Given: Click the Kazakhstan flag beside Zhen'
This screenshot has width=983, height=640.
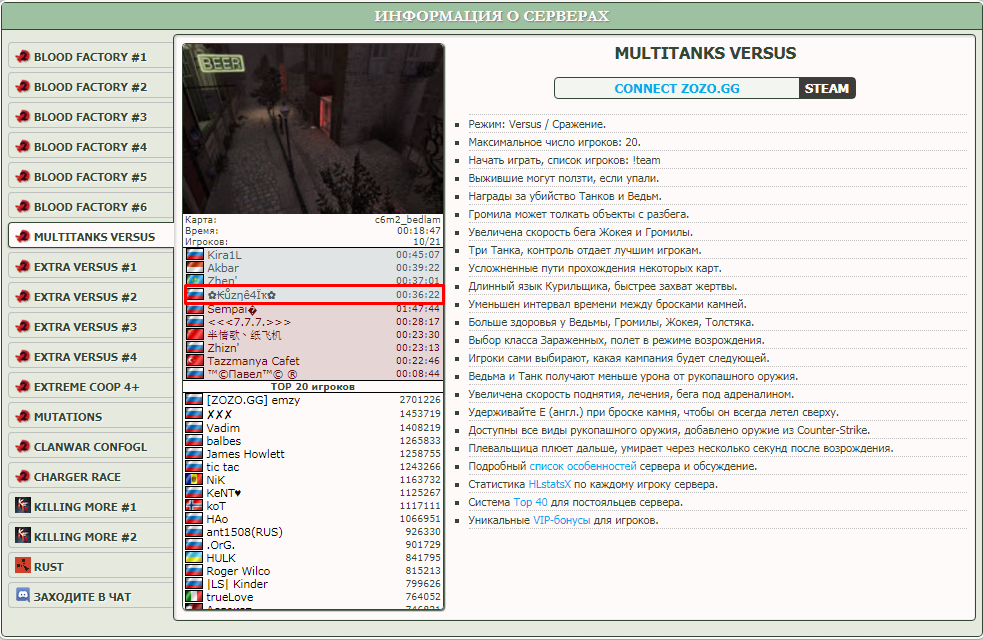Looking at the screenshot, I should [195, 282].
